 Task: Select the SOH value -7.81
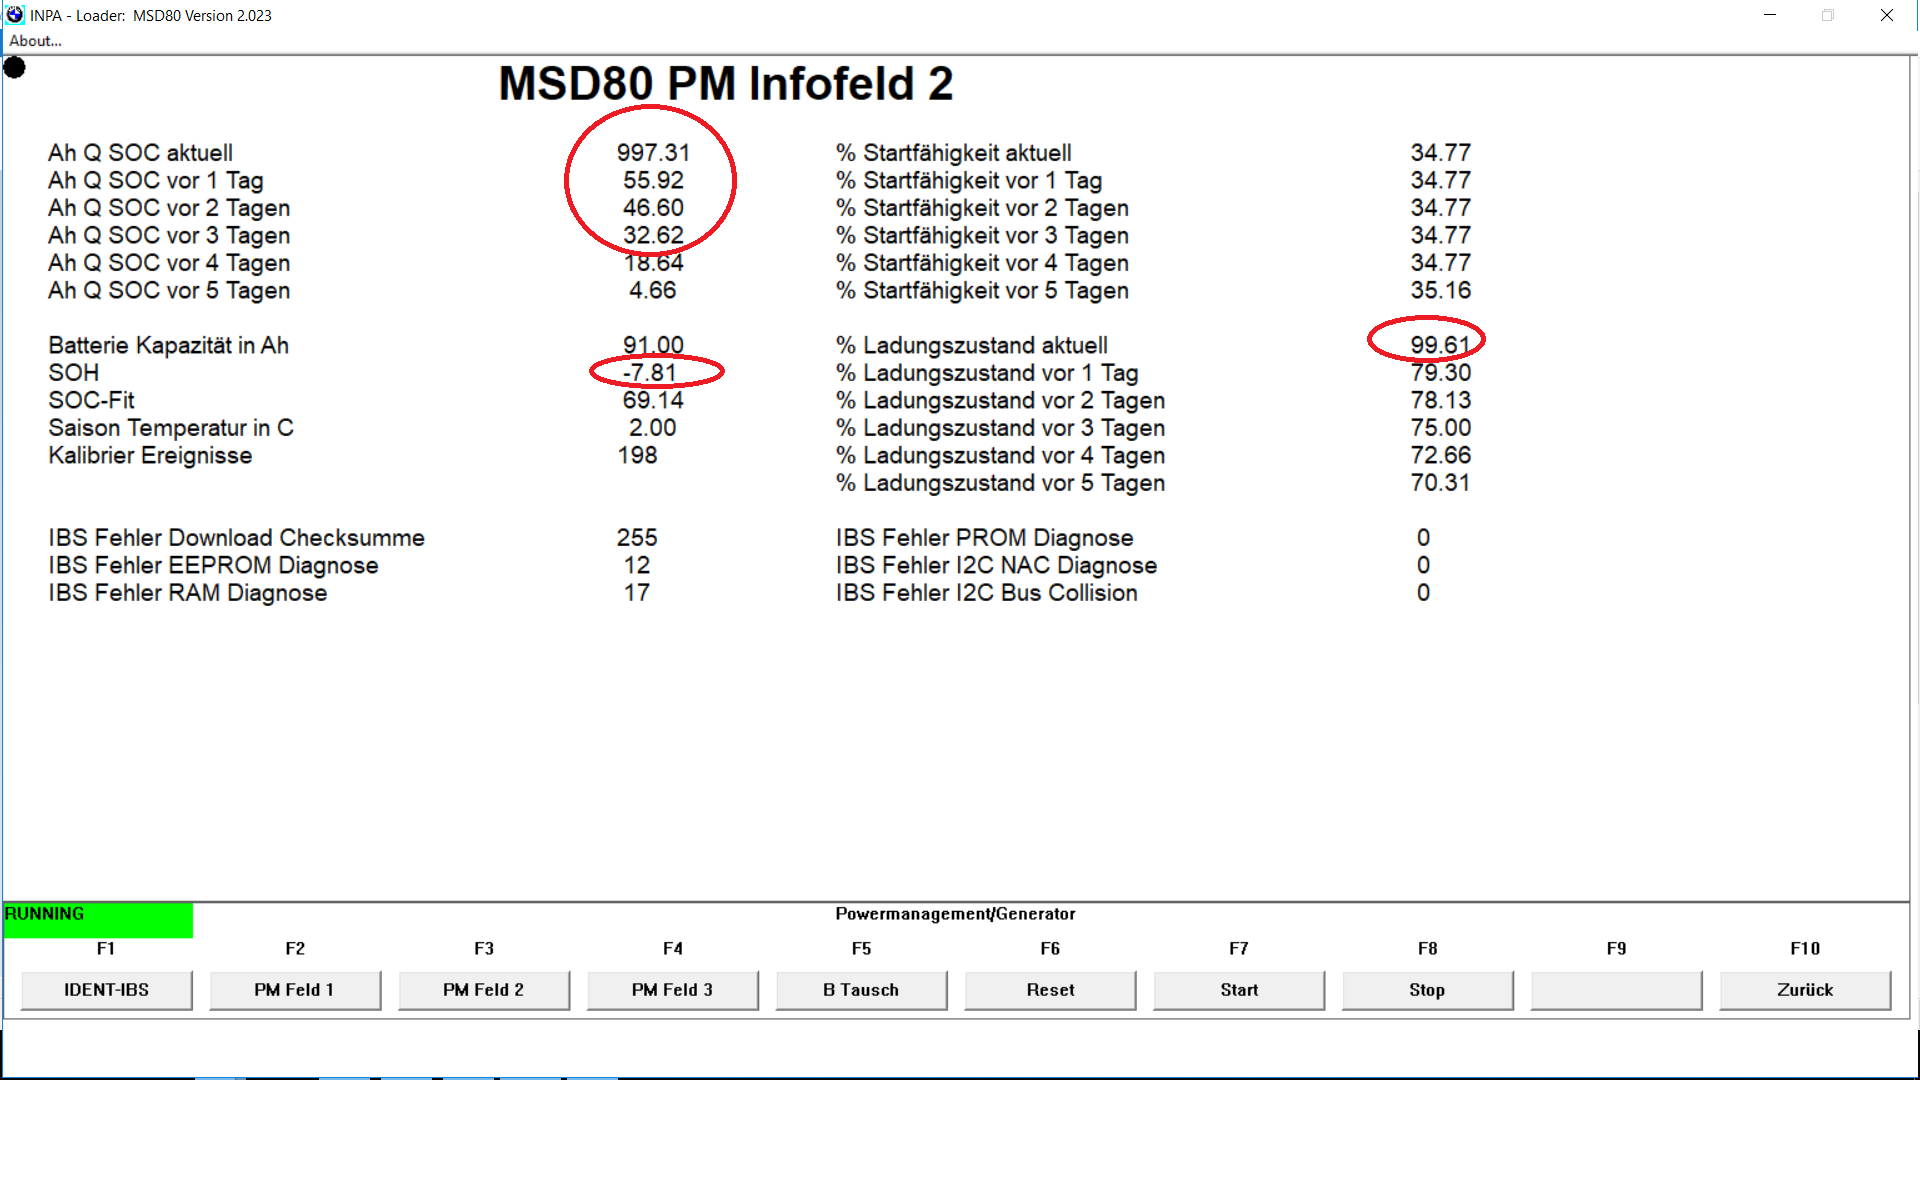pos(651,373)
